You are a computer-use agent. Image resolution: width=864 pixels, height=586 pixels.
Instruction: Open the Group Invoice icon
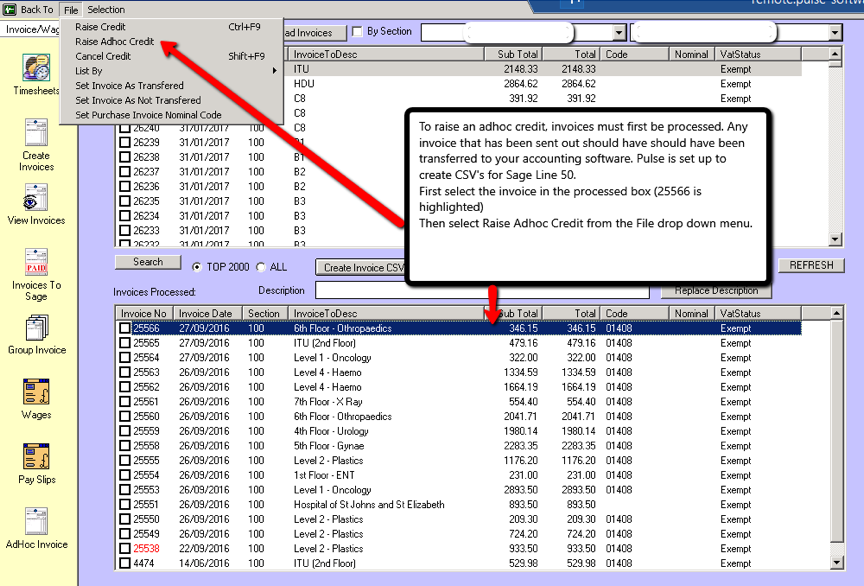point(36,333)
